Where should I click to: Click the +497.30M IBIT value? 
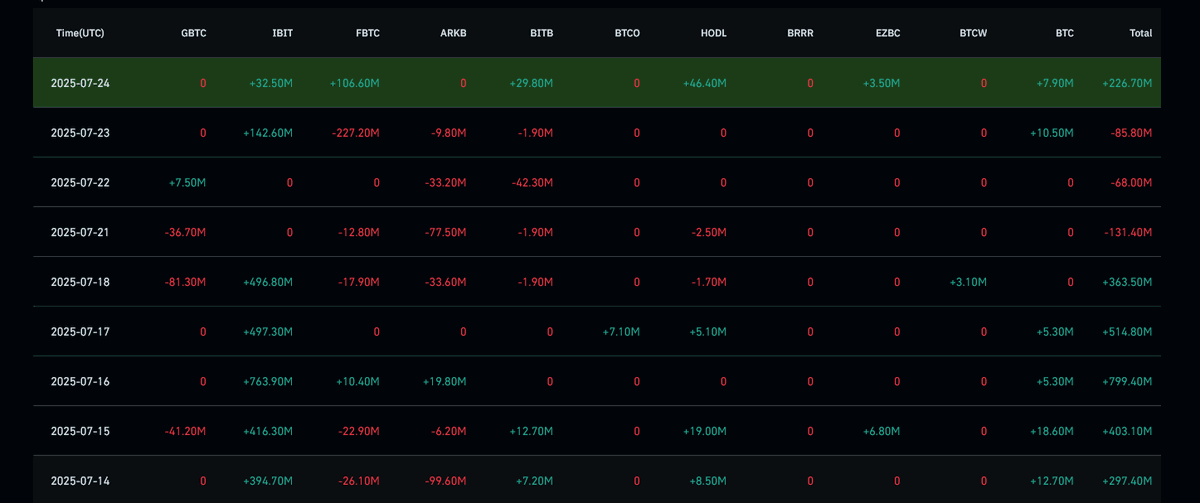coord(268,332)
